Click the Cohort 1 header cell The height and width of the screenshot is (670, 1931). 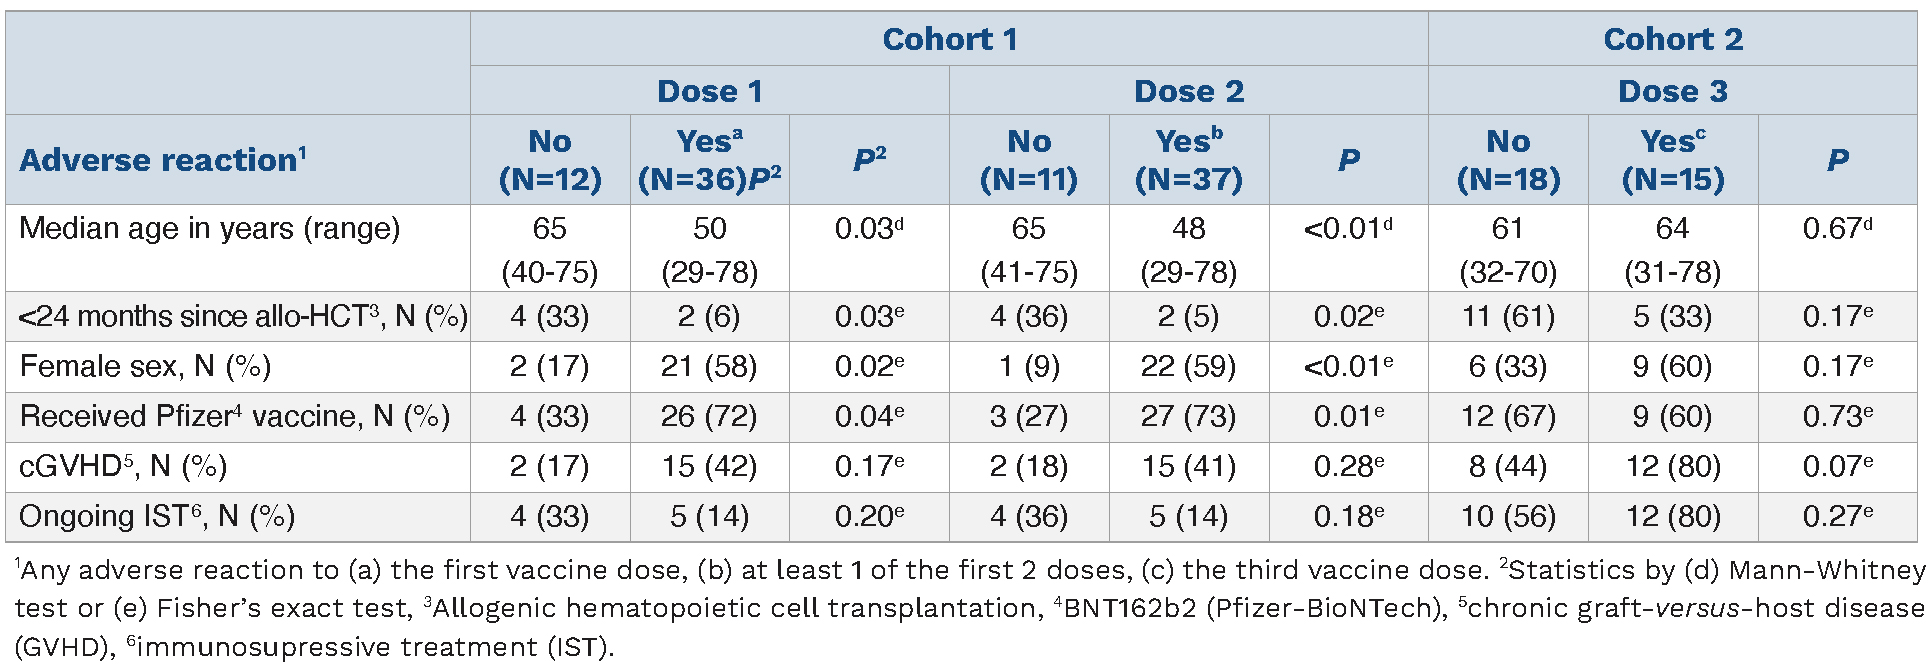[949, 40]
